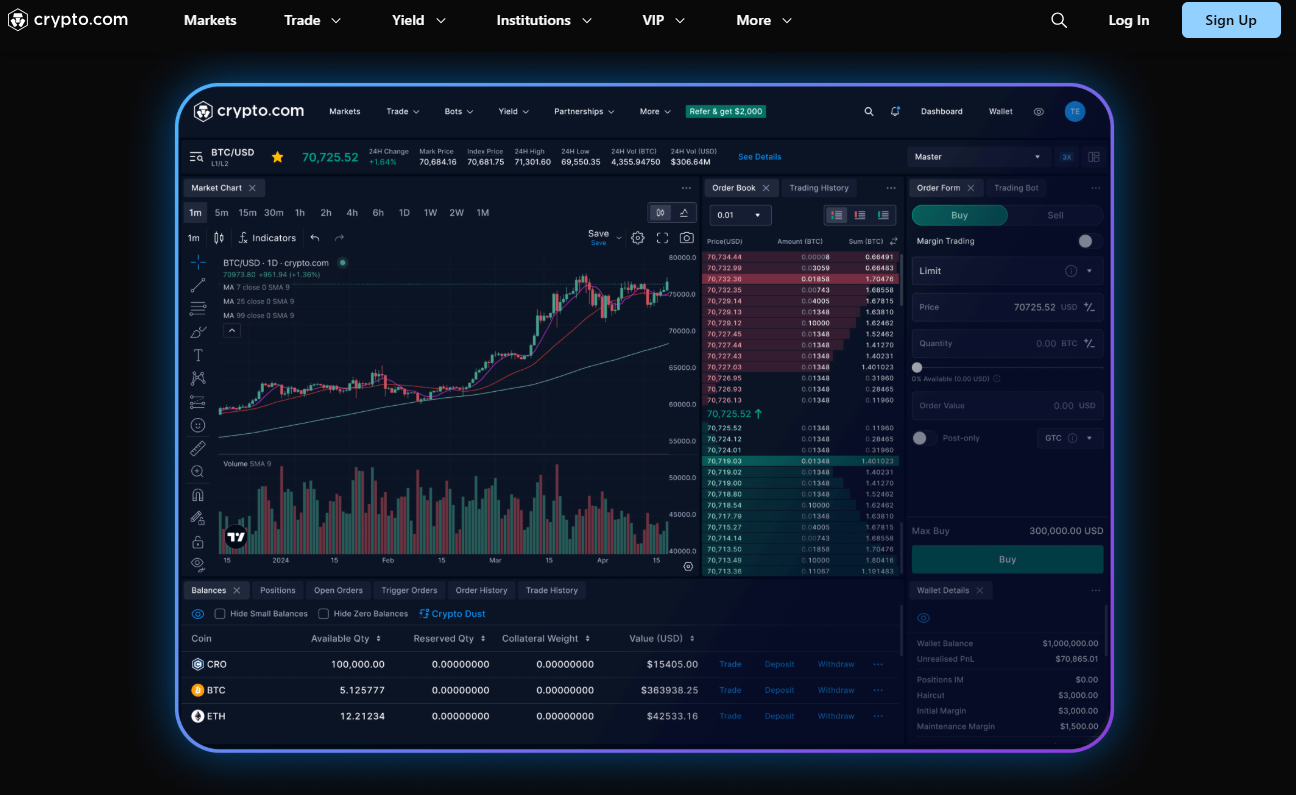Expand the Bots menu in the trading platform
The width and height of the screenshot is (1296, 795).
tap(460, 111)
